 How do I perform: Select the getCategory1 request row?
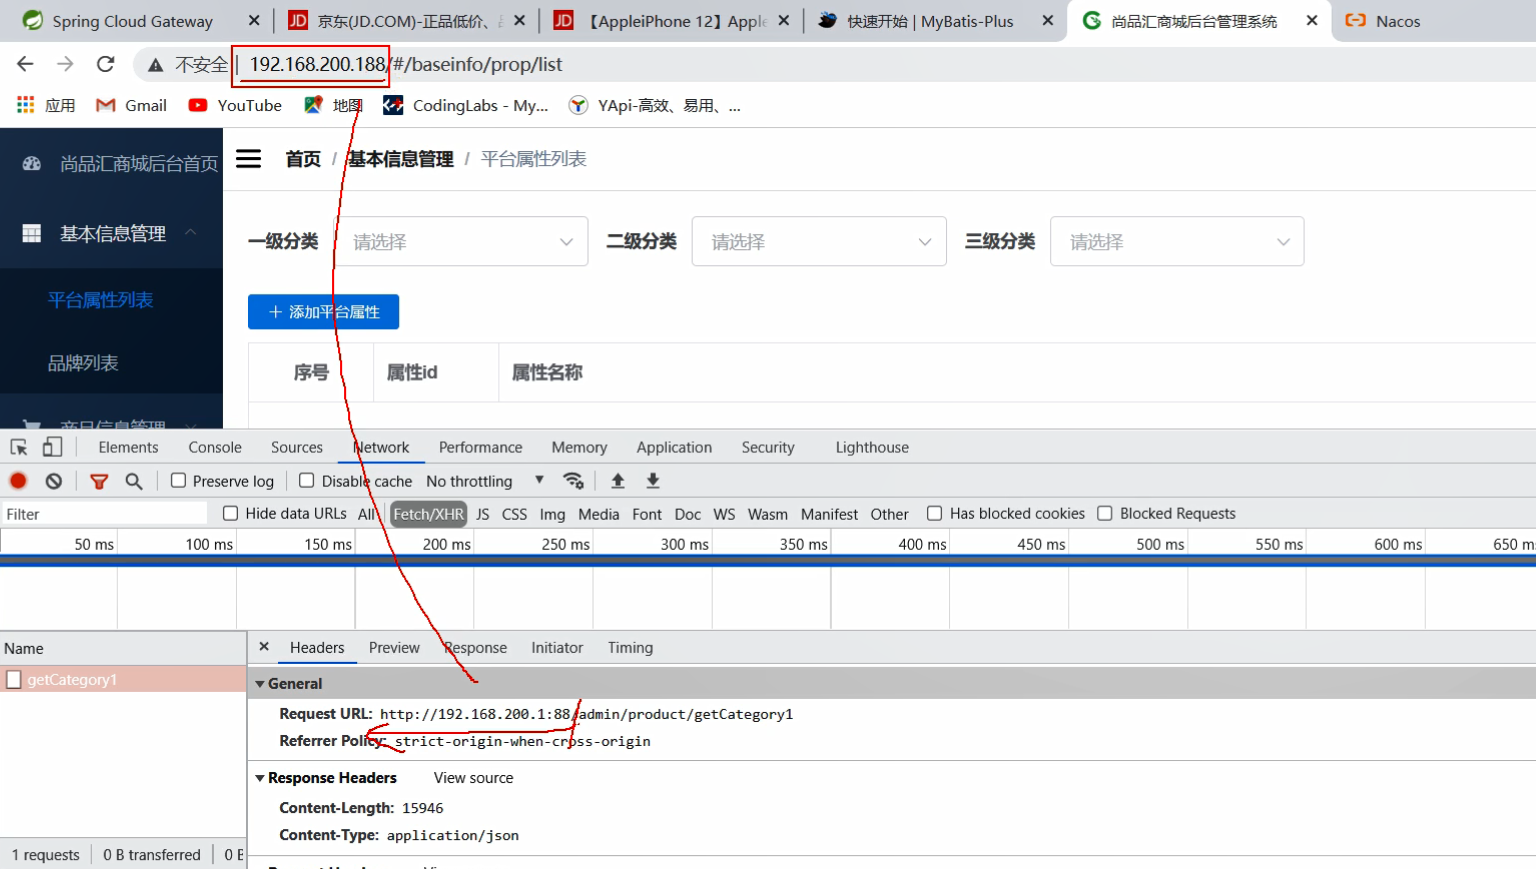tap(123, 679)
